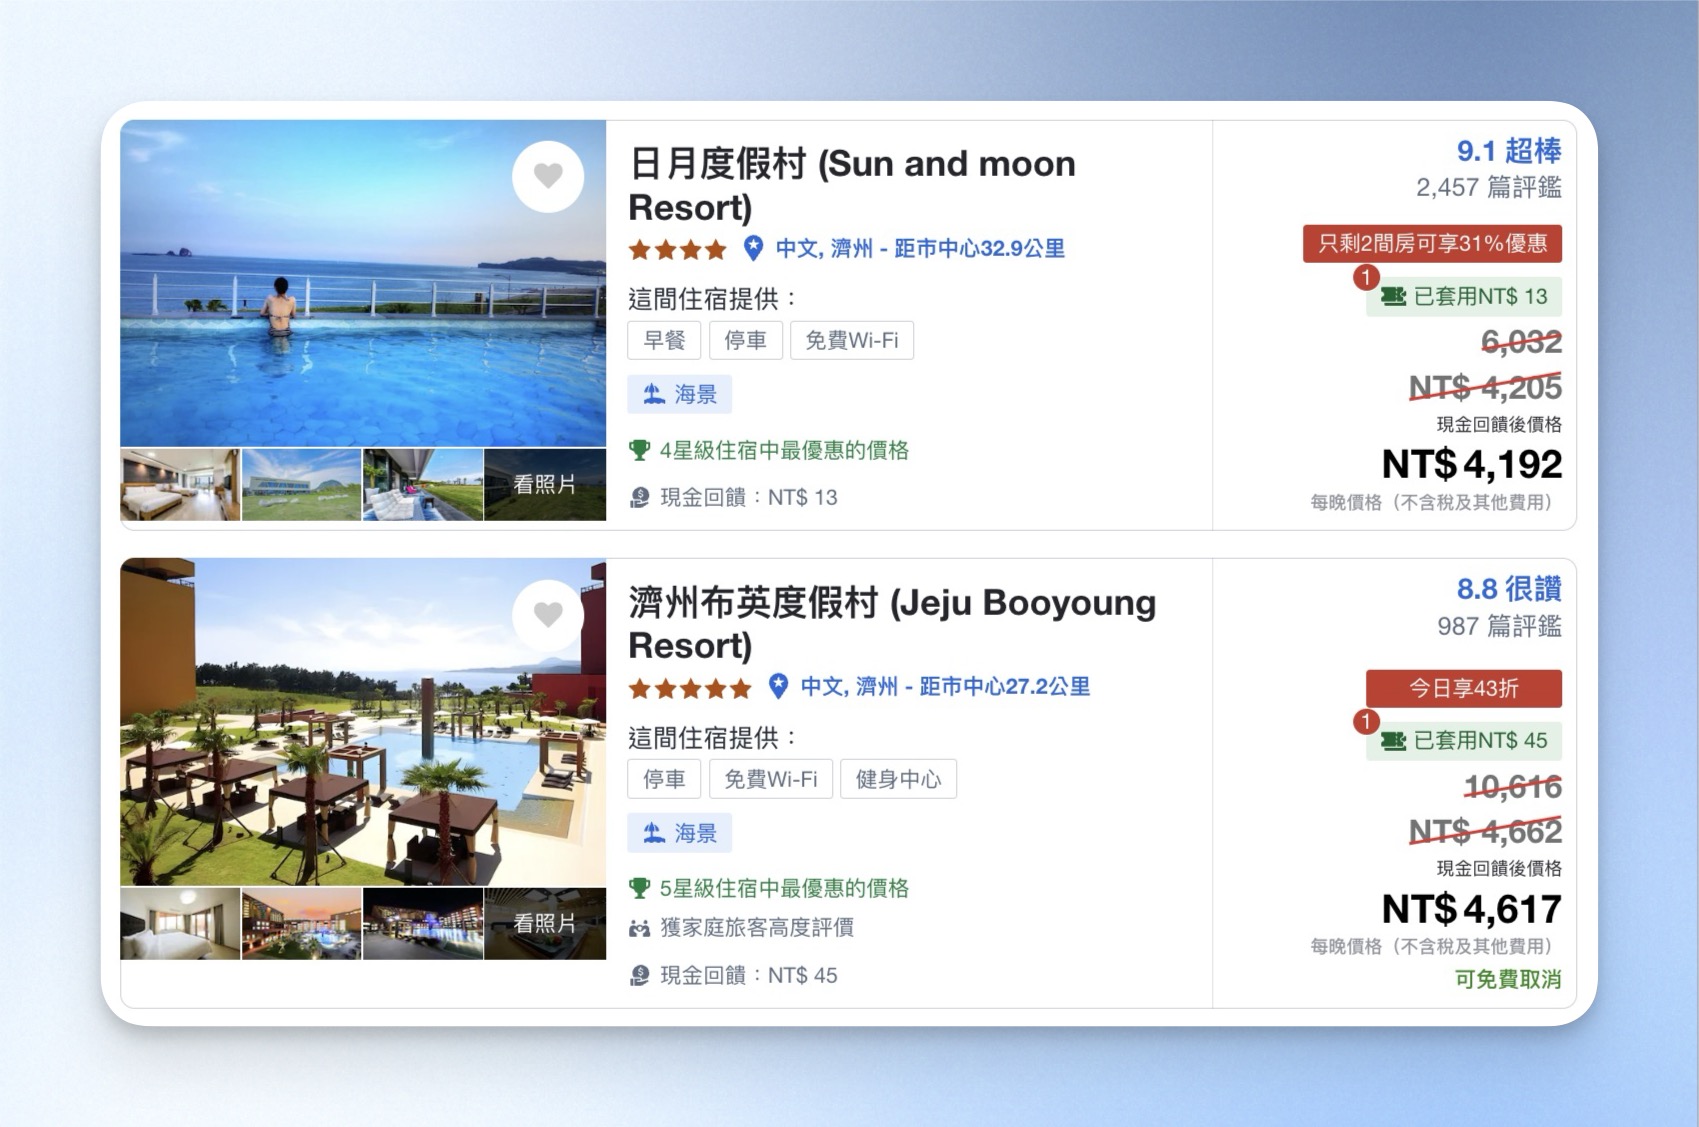The height and width of the screenshot is (1127, 1699).
Task: Click 現金回饋後價格 label above NT$ 4,617
Action: (1499, 869)
